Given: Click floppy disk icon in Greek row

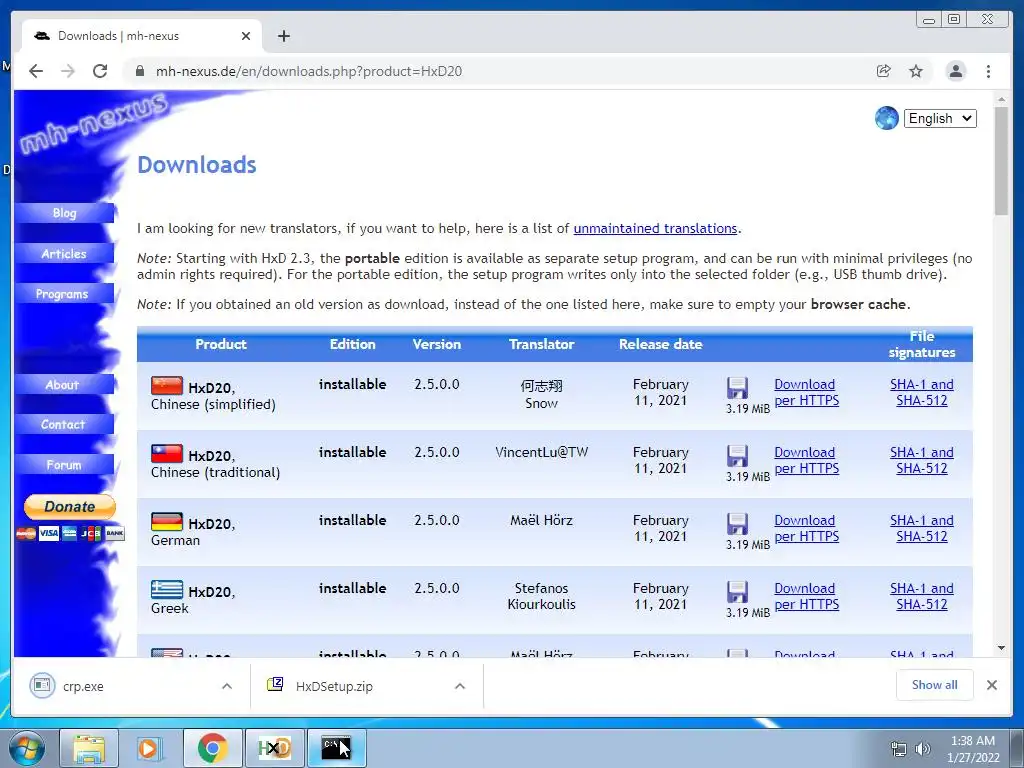Looking at the screenshot, I should (x=737, y=592).
